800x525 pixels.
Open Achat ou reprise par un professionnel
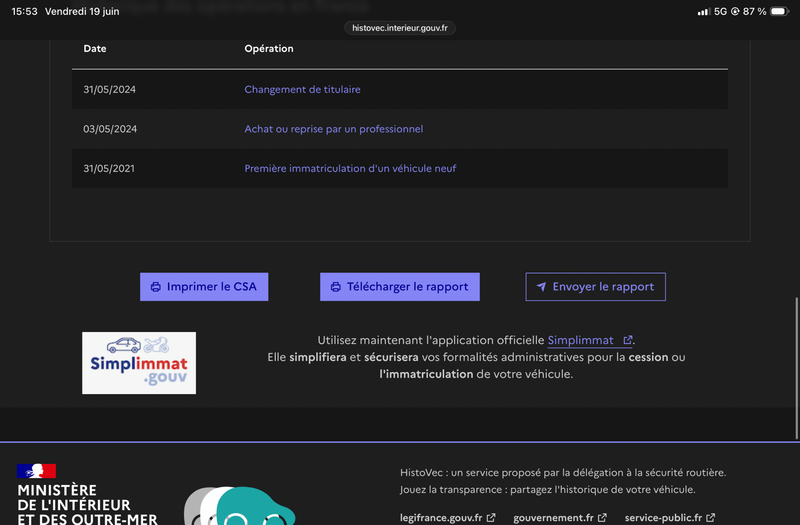334,129
